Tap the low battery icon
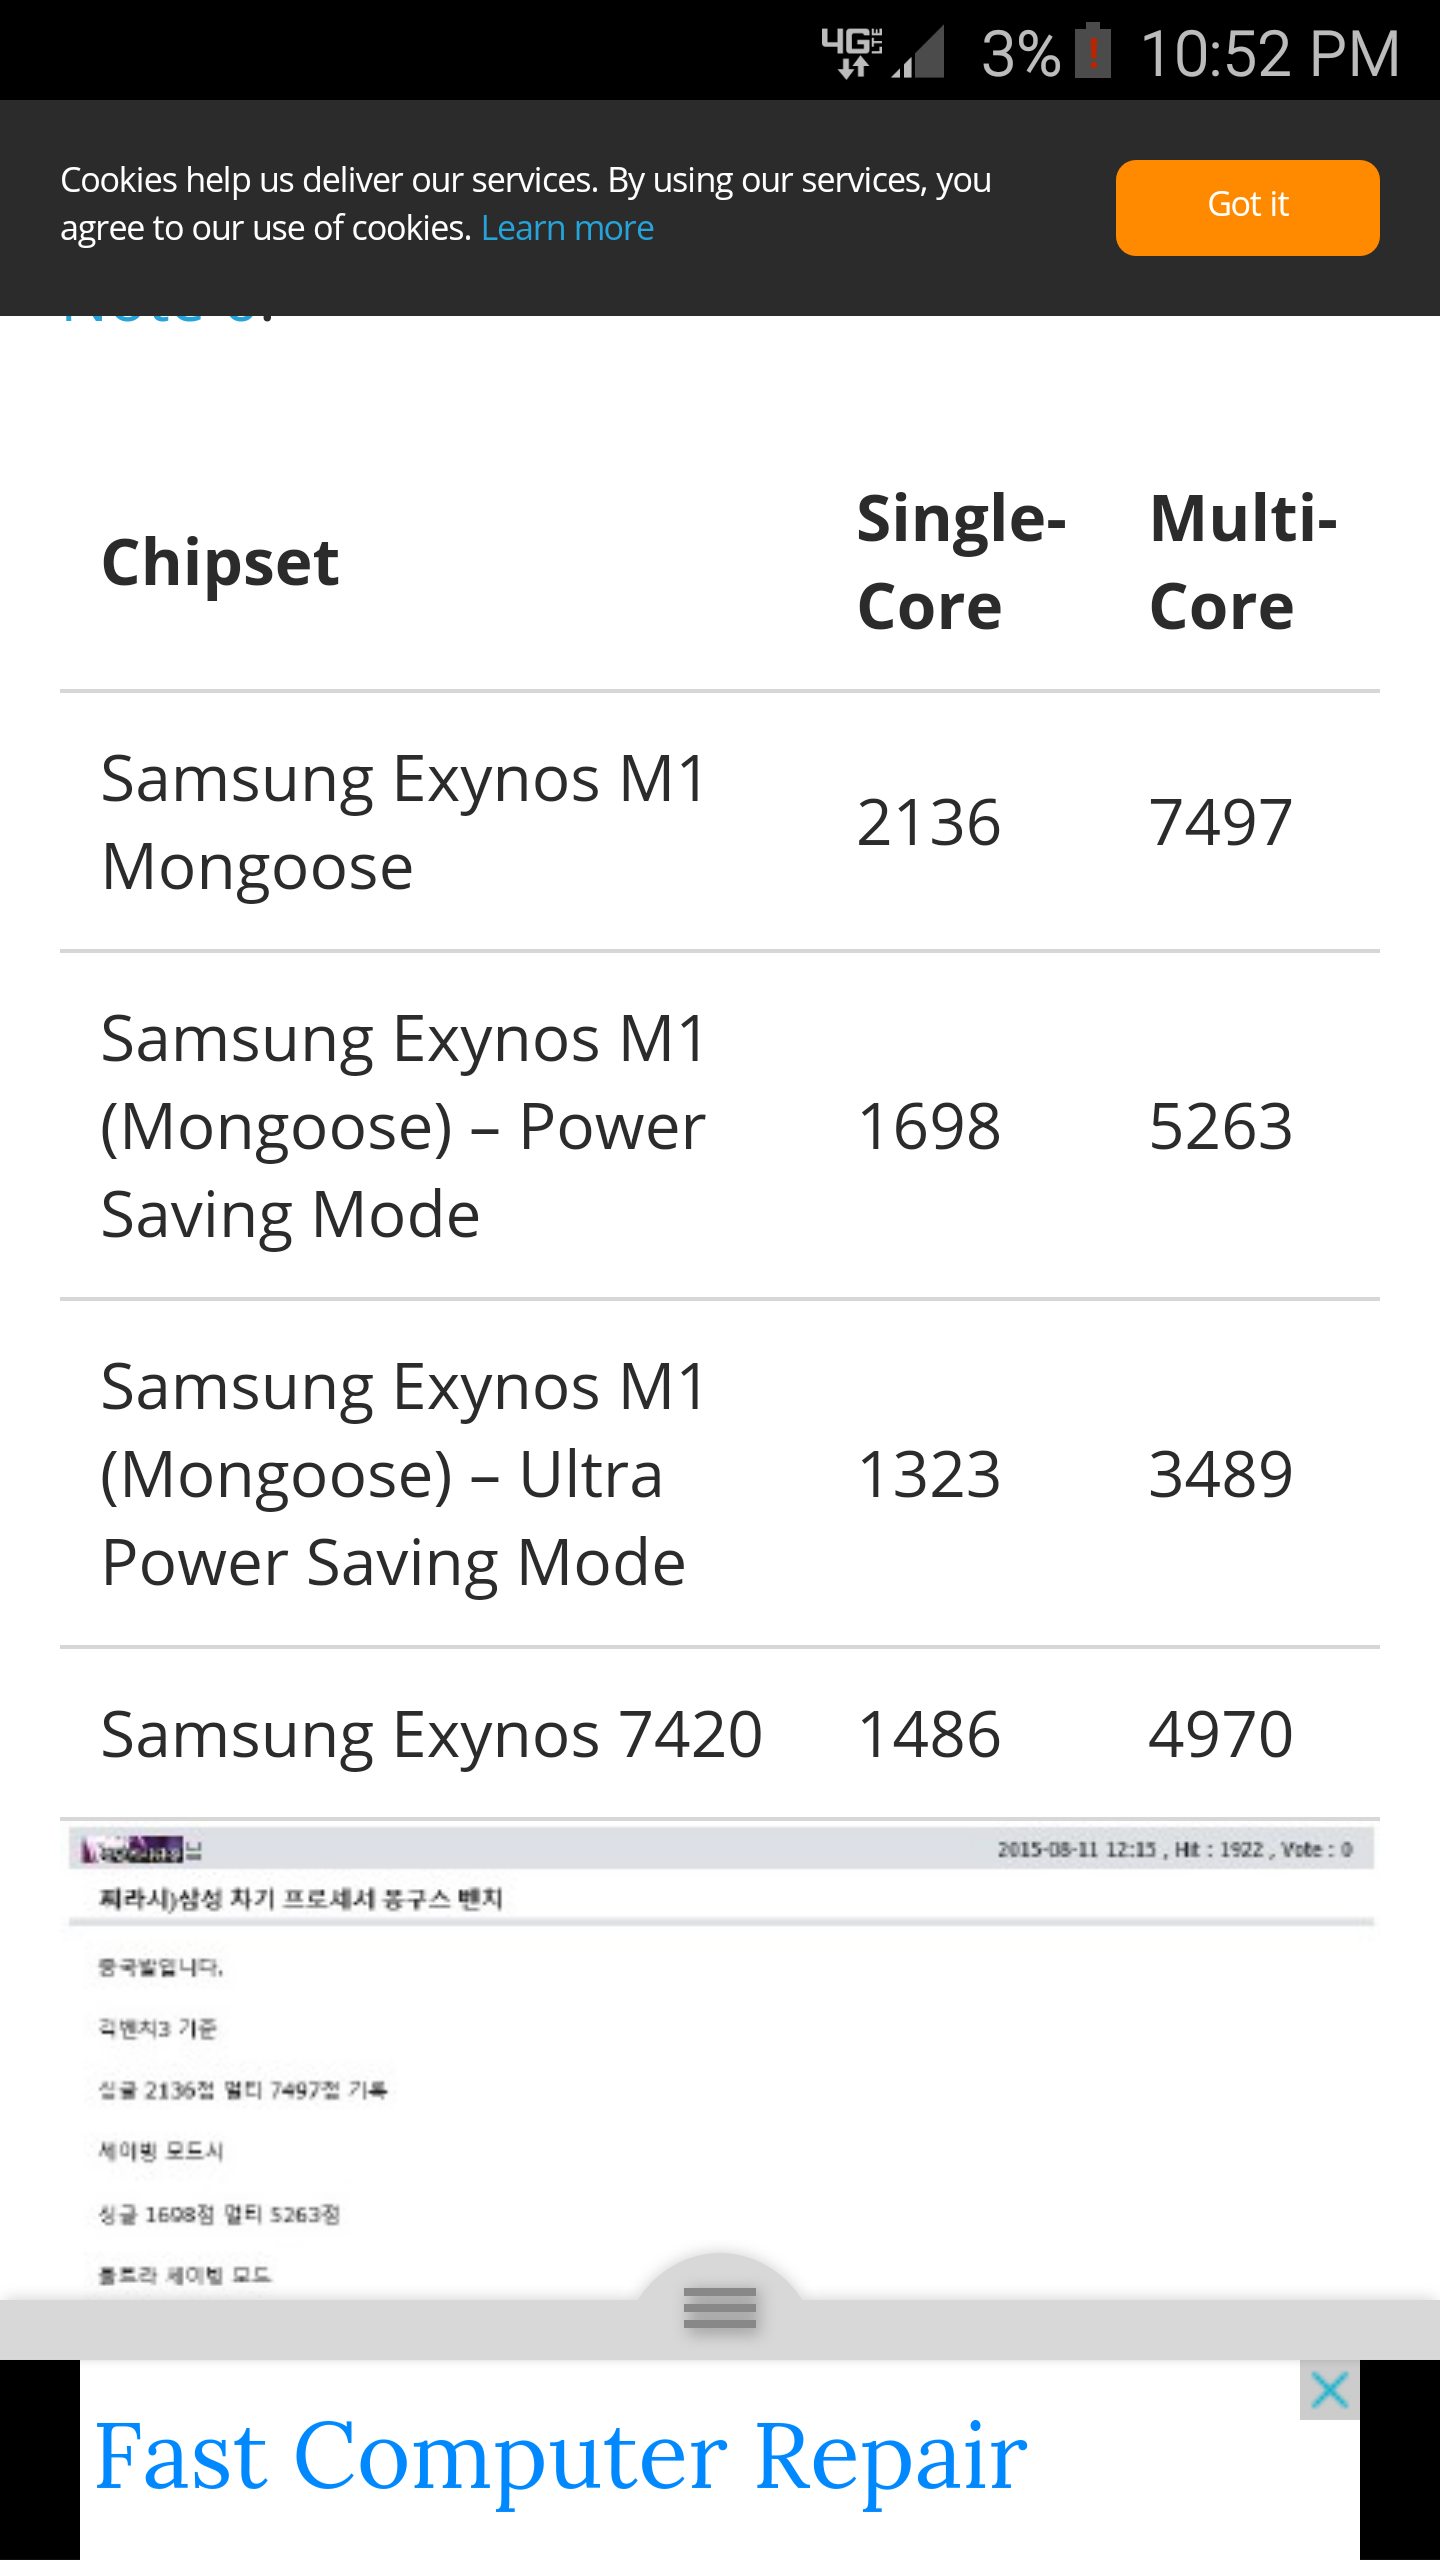 tap(1093, 52)
